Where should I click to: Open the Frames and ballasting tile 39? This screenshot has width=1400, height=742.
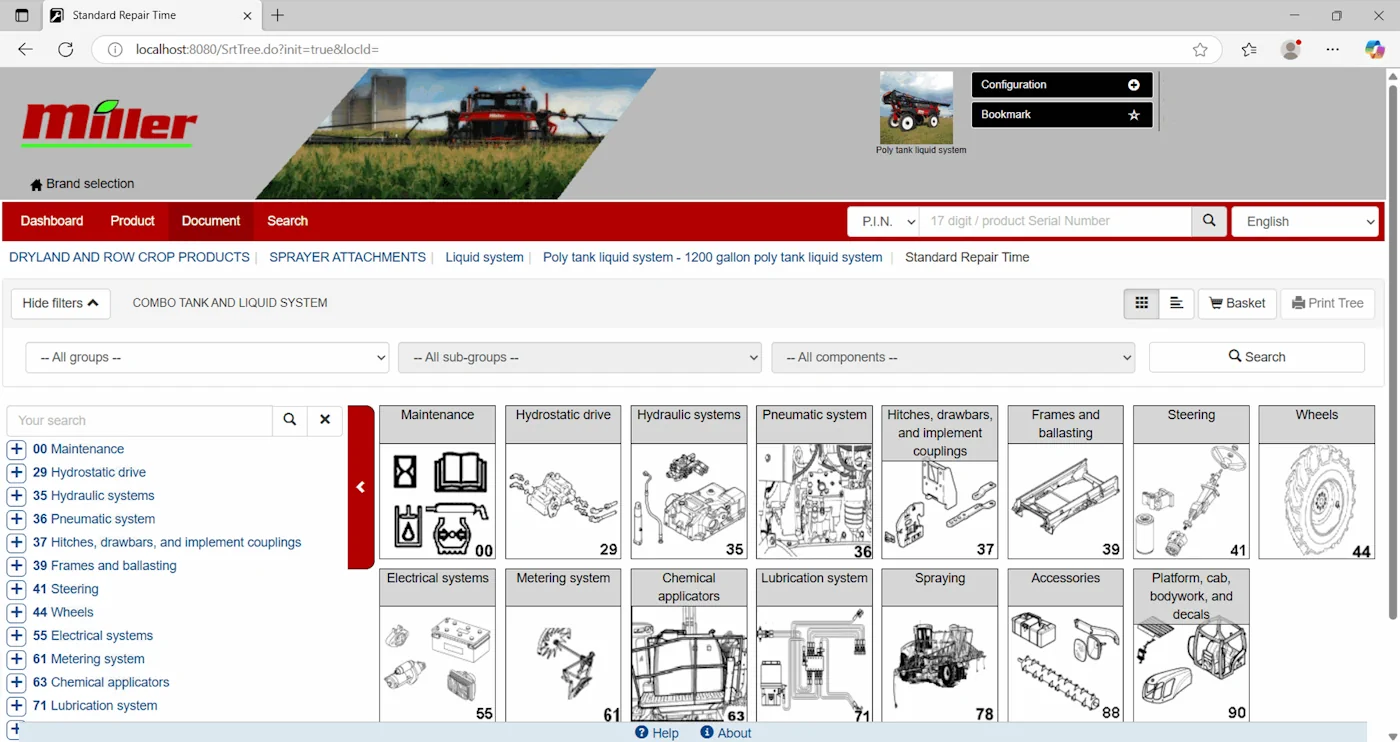tap(1065, 482)
